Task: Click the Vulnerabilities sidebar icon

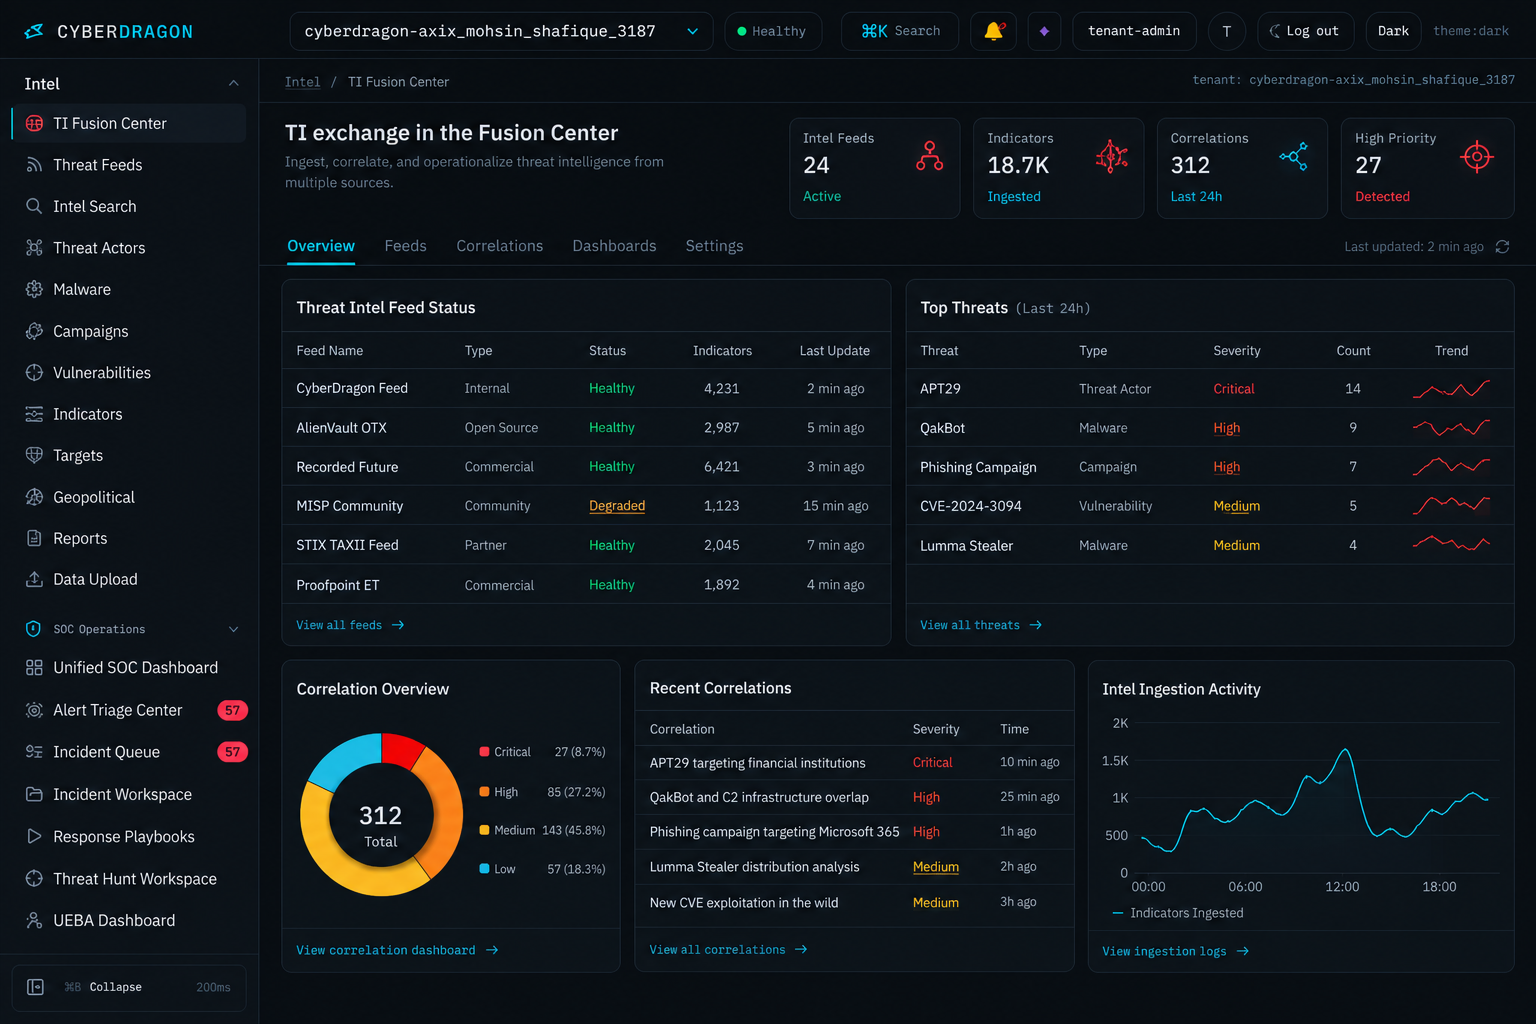Action: click(x=34, y=372)
